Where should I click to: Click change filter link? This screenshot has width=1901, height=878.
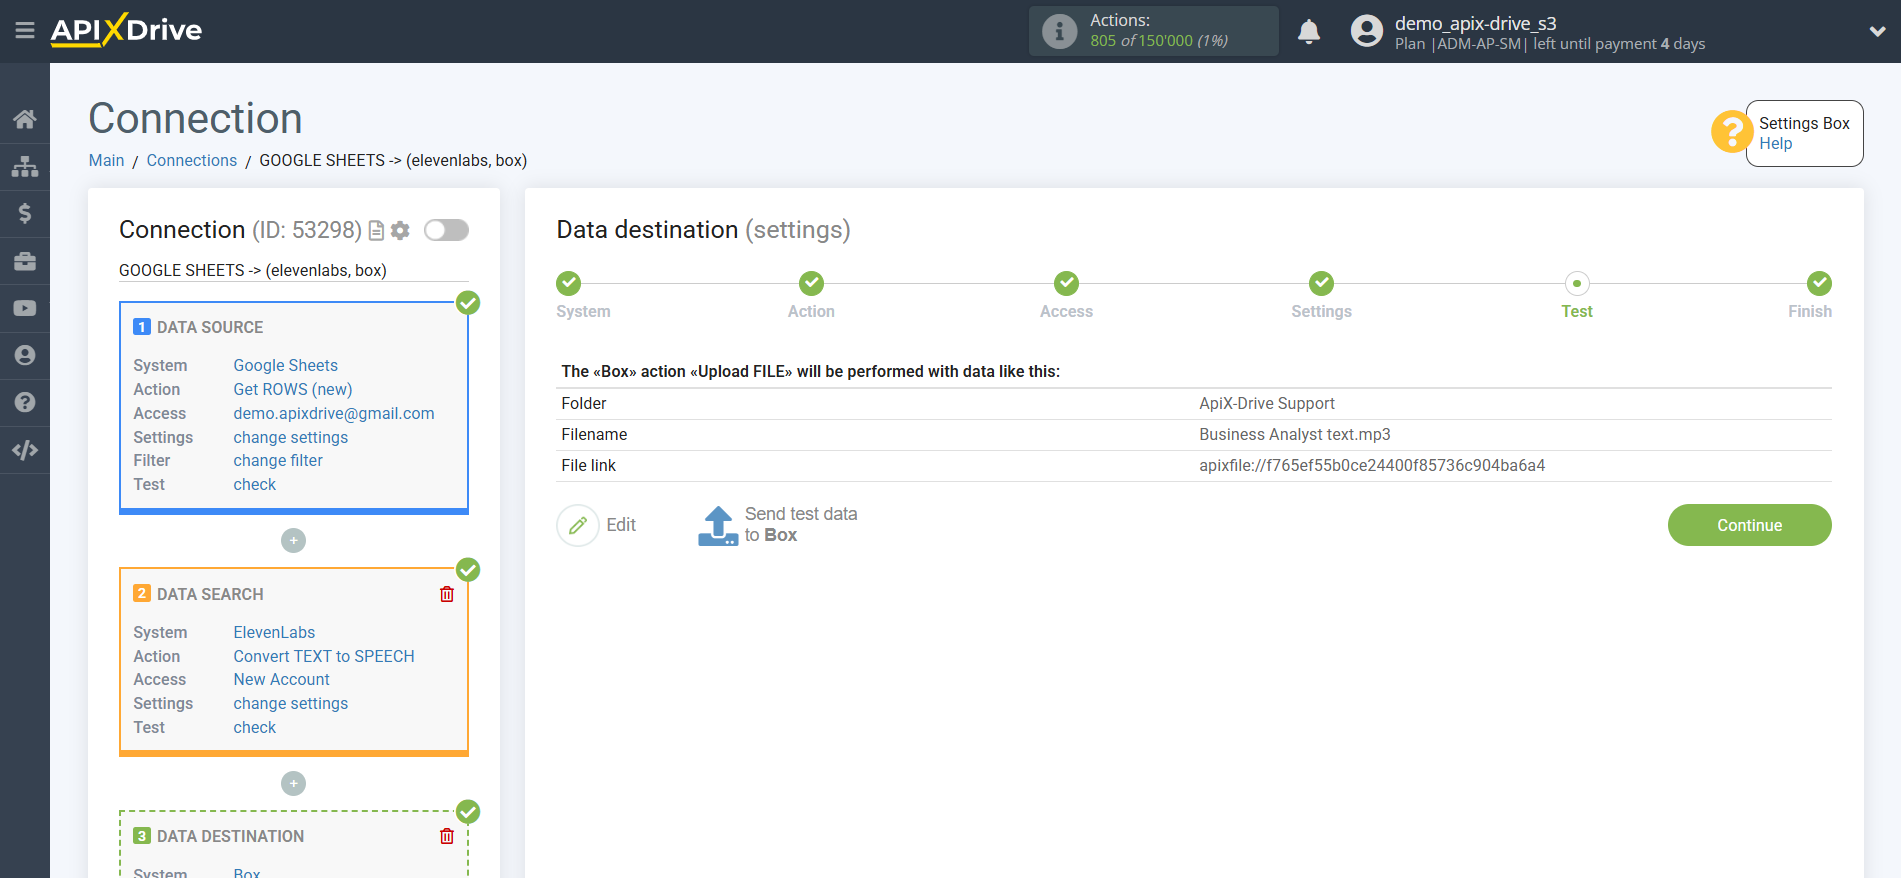[277, 460]
